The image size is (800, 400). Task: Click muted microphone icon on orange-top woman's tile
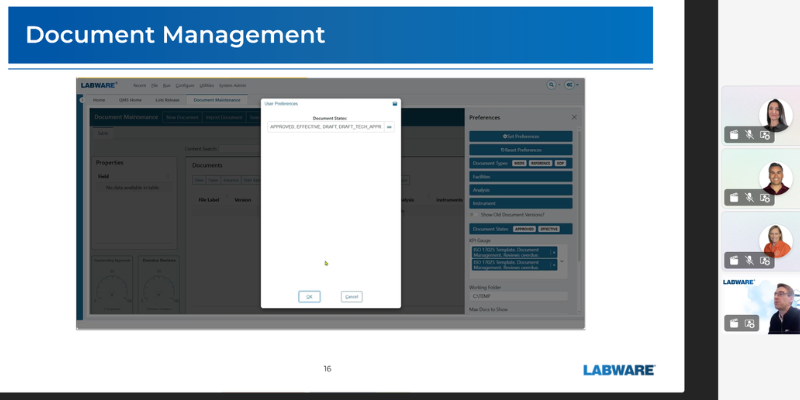point(749,260)
